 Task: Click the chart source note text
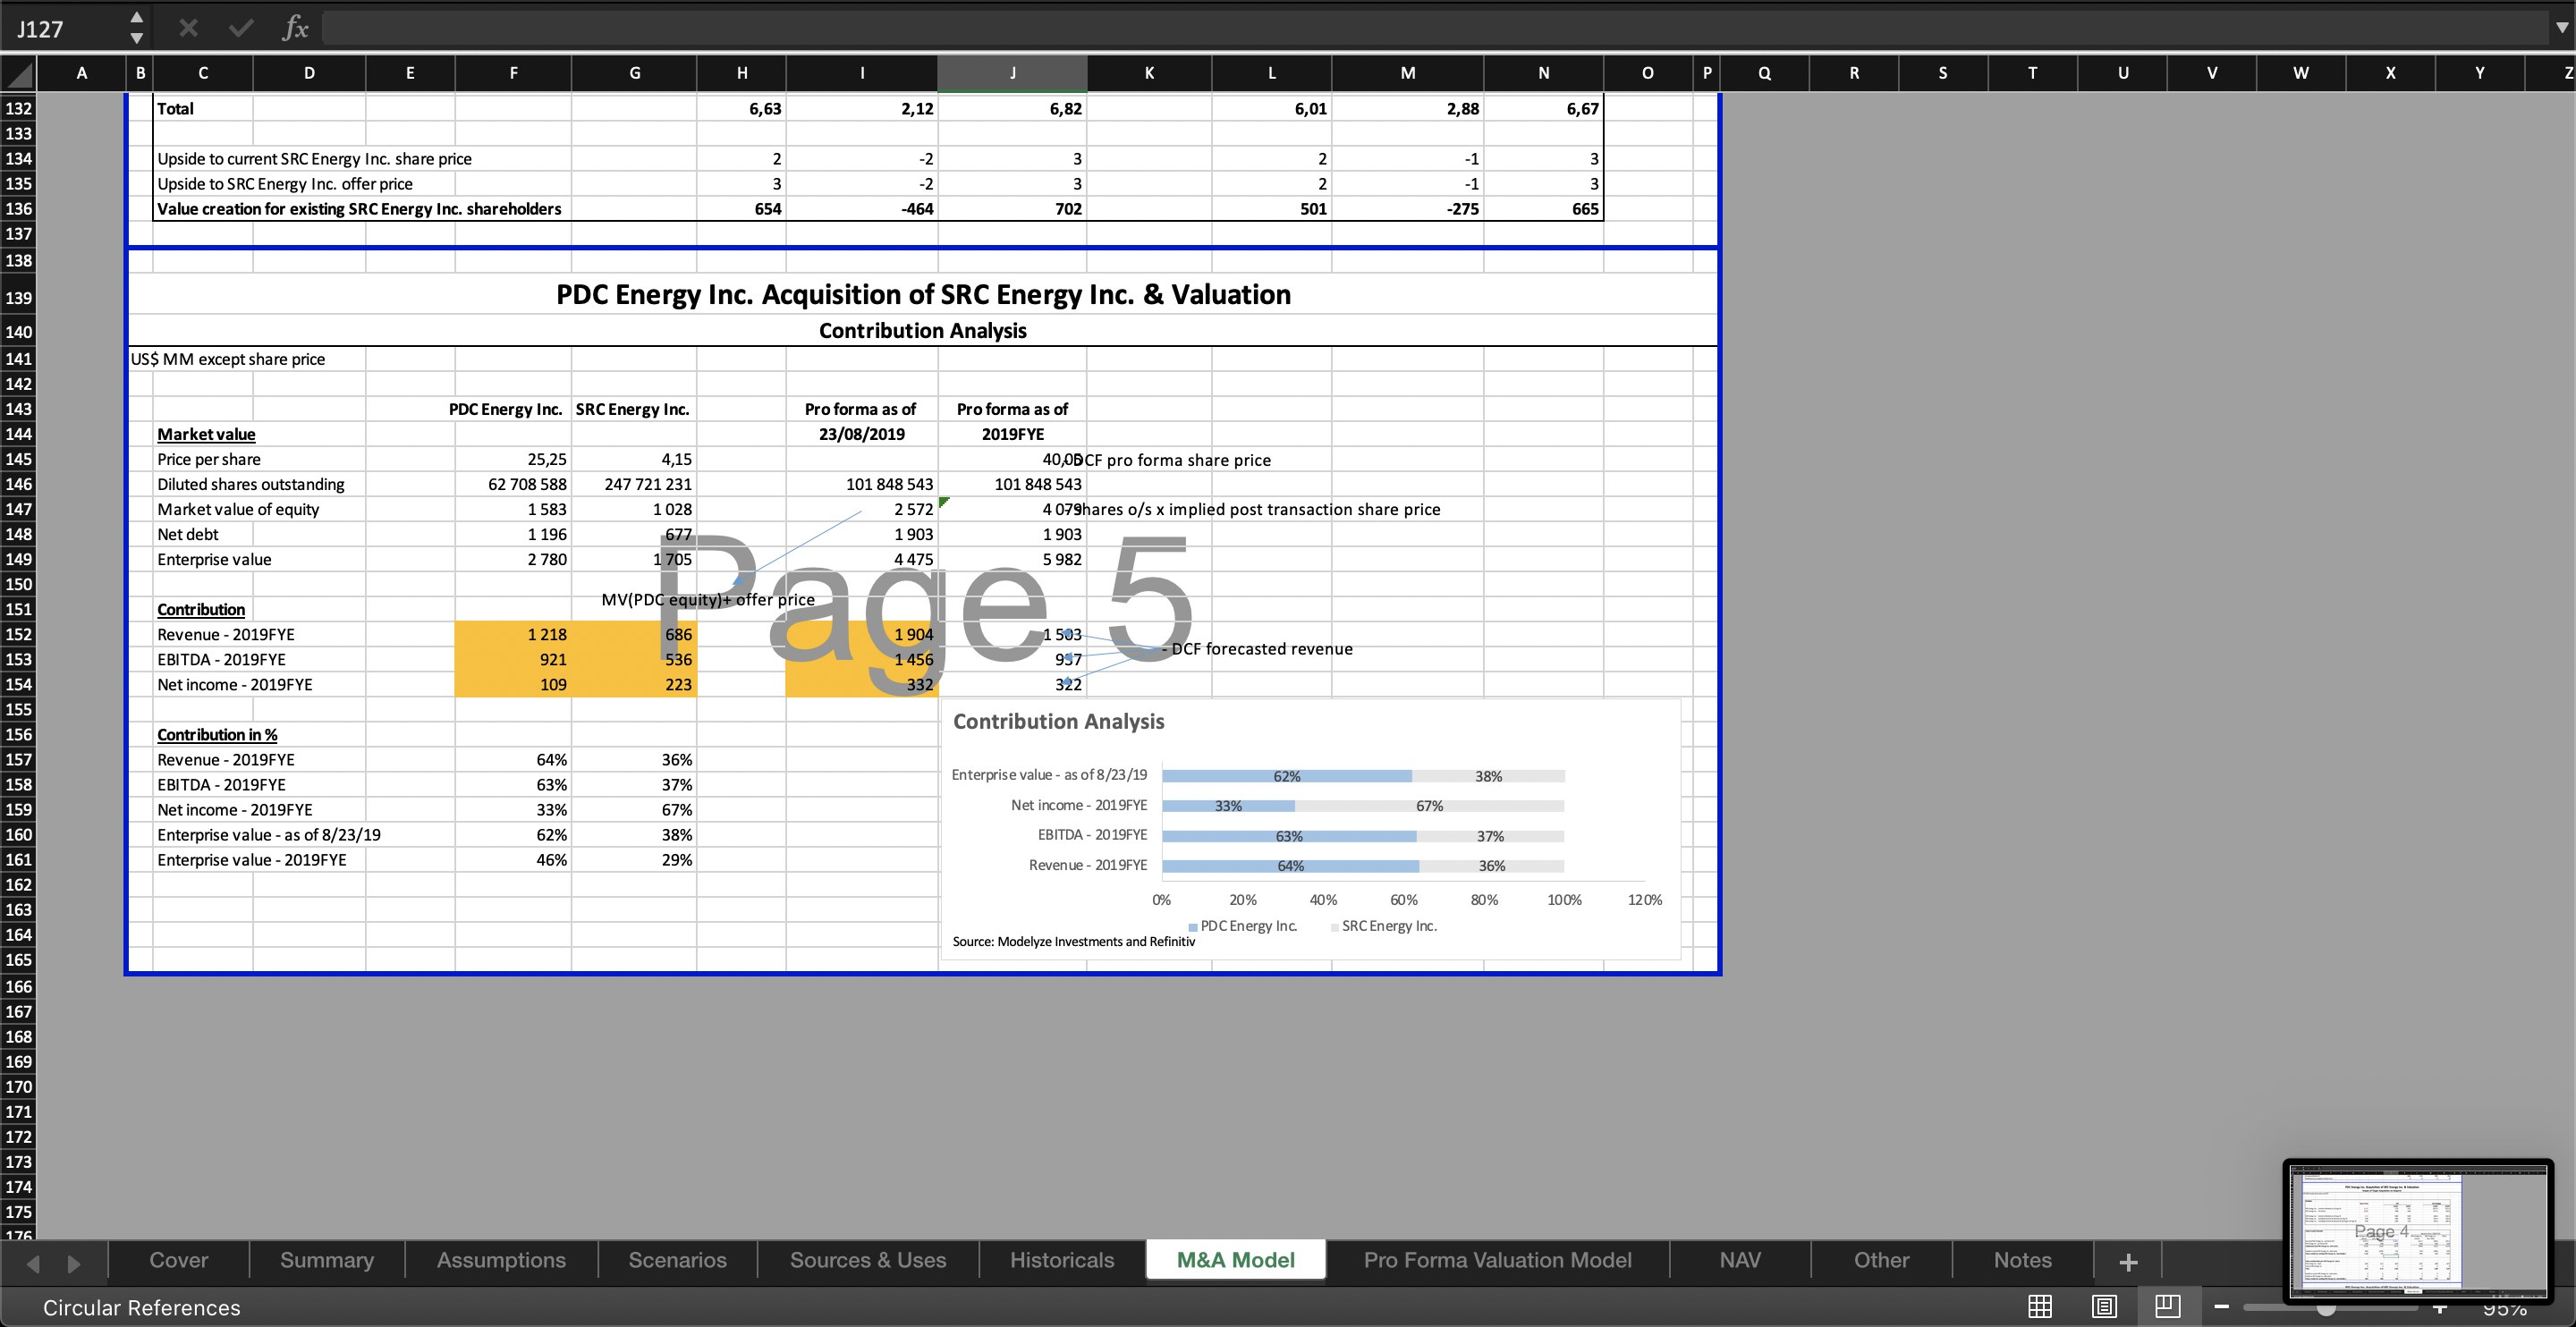coord(1073,941)
